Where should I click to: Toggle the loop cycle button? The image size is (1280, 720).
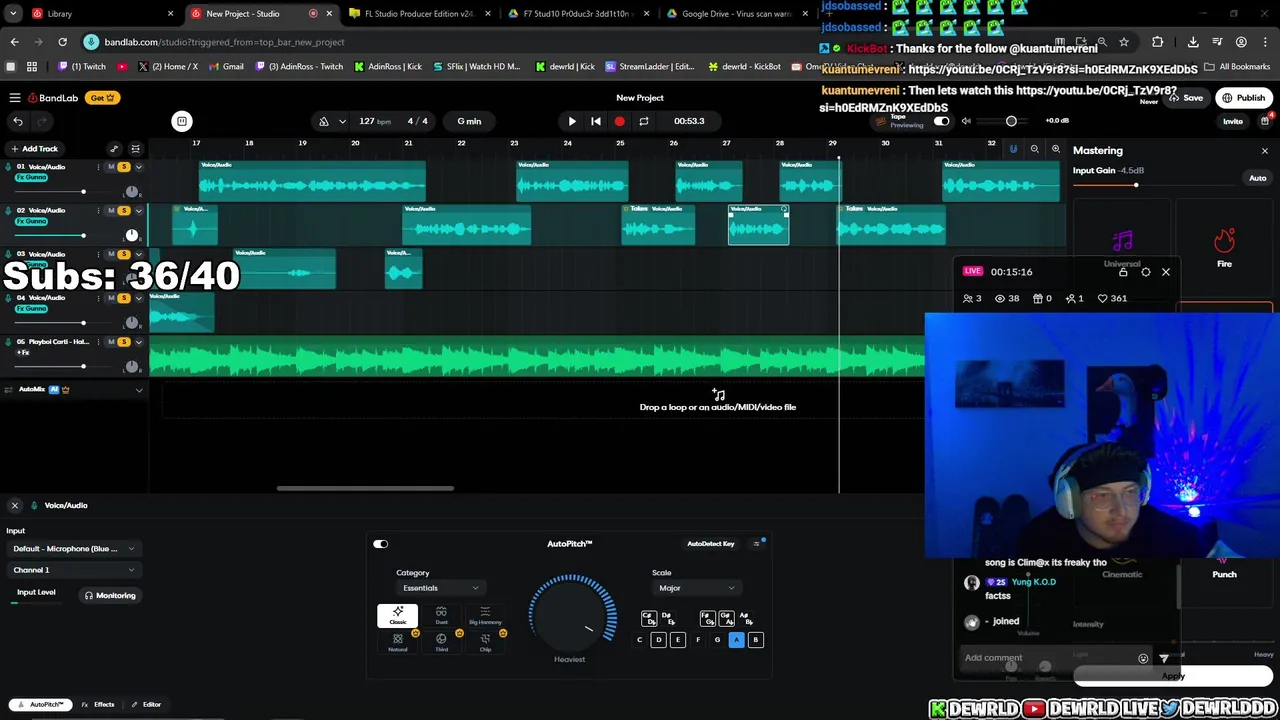click(644, 121)
